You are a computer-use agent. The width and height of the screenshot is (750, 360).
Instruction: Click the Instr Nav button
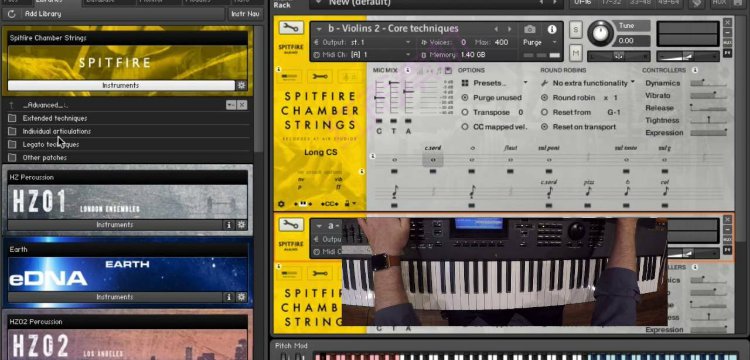[245, 14]
